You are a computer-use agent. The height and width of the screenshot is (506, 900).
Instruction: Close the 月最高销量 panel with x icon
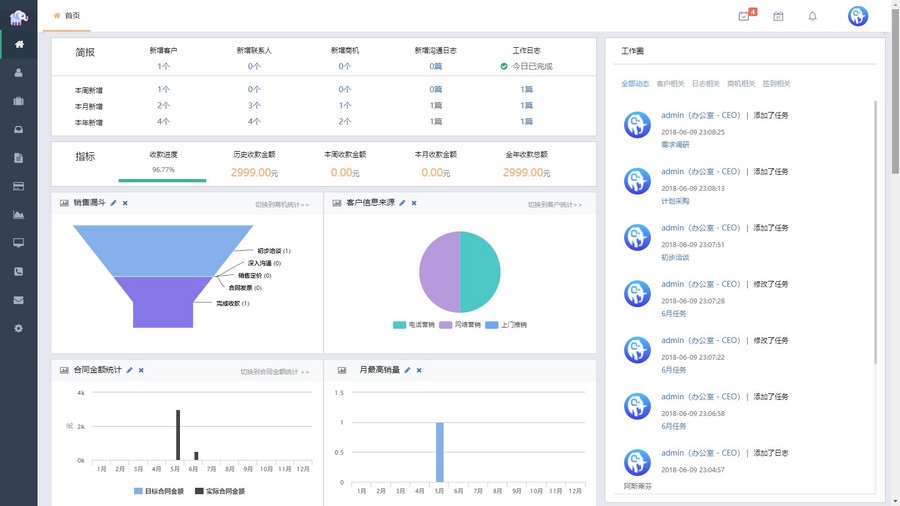419,371
